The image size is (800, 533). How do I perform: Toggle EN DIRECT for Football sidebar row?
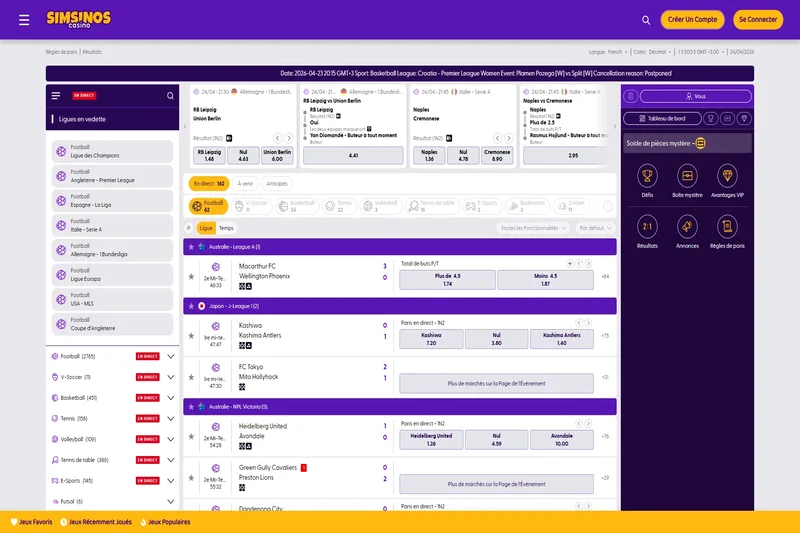147,357
